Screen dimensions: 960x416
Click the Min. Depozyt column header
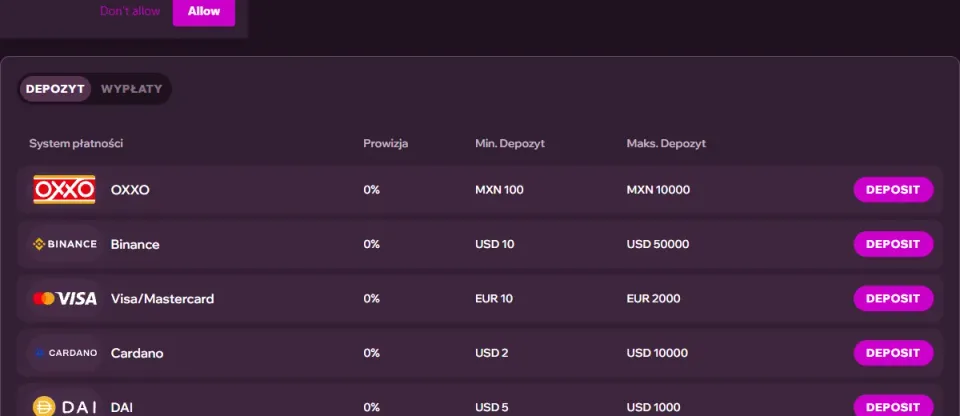pos(510,143)
